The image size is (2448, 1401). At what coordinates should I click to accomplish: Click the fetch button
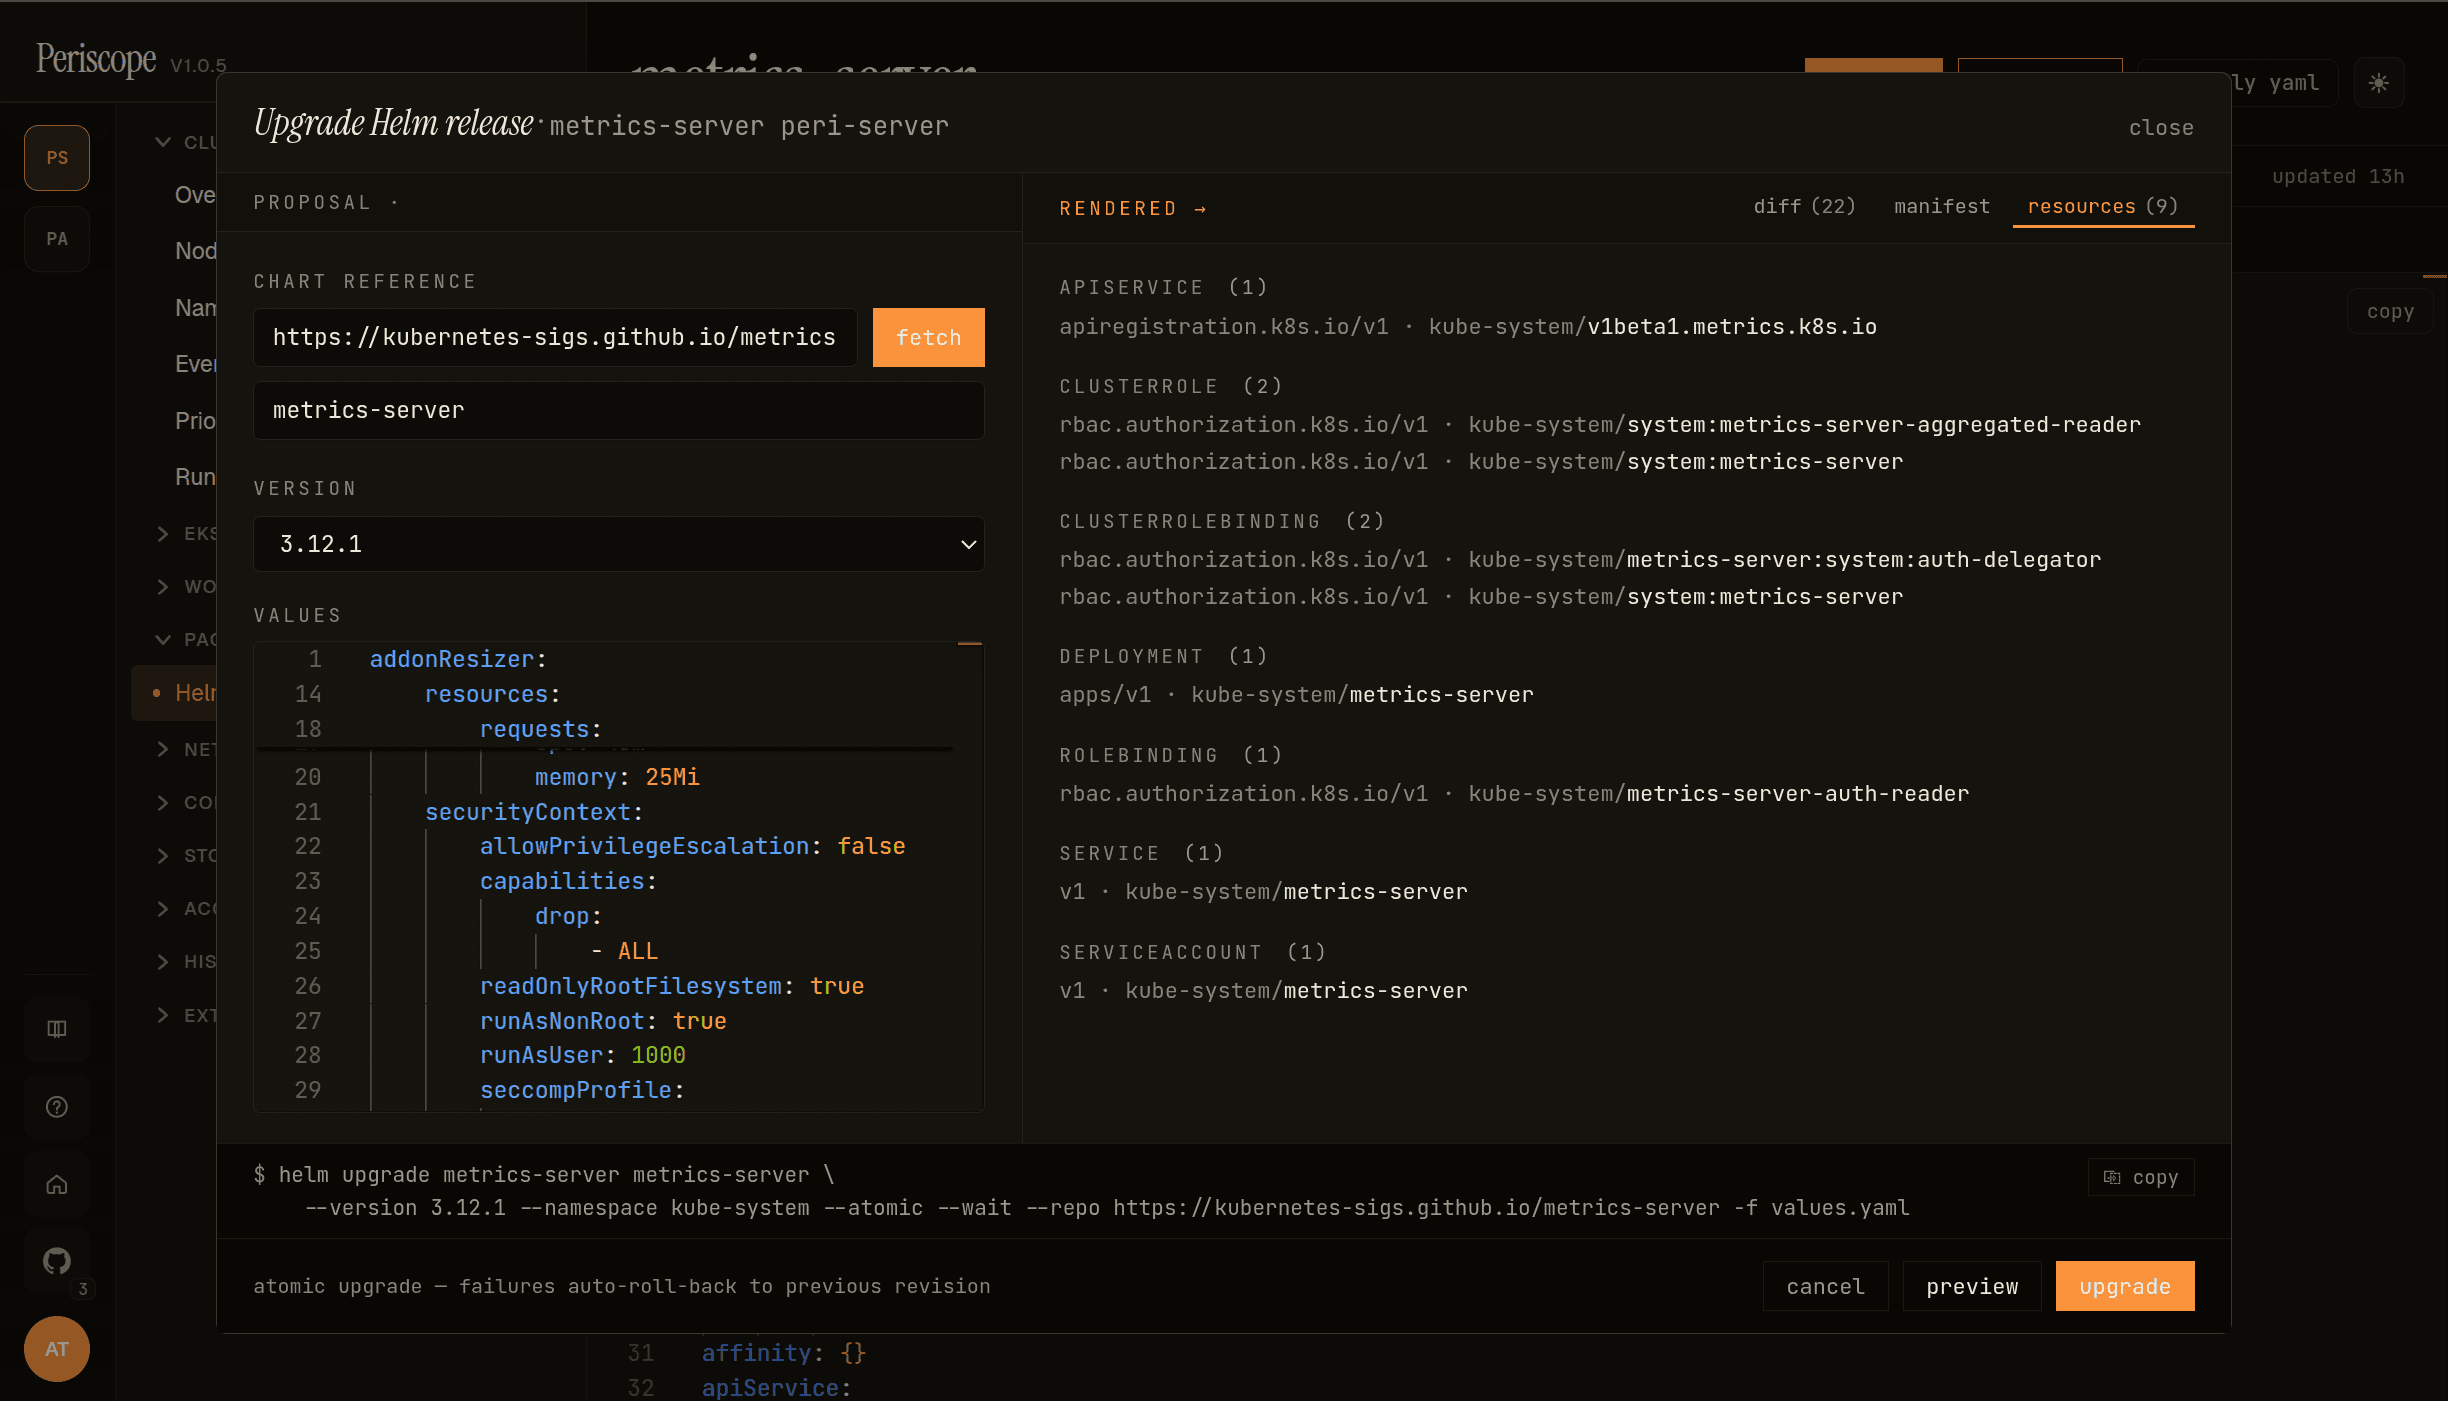tap(928, 338)
